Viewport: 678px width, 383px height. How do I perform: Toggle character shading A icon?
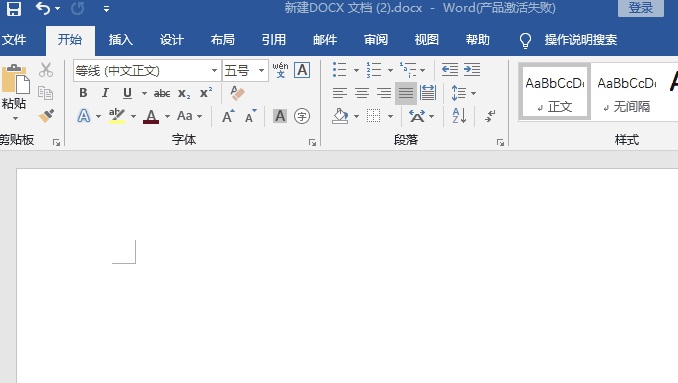(280, 116)
